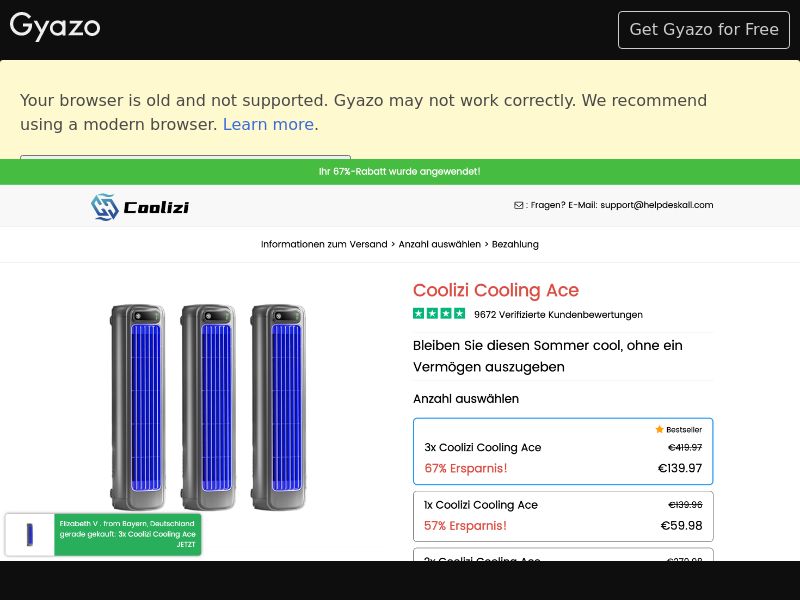Image resolution: width=800 pixels, height=600 pixels.
Task: Click support@helpdeskall.com email address
Action: coord(657,205)
